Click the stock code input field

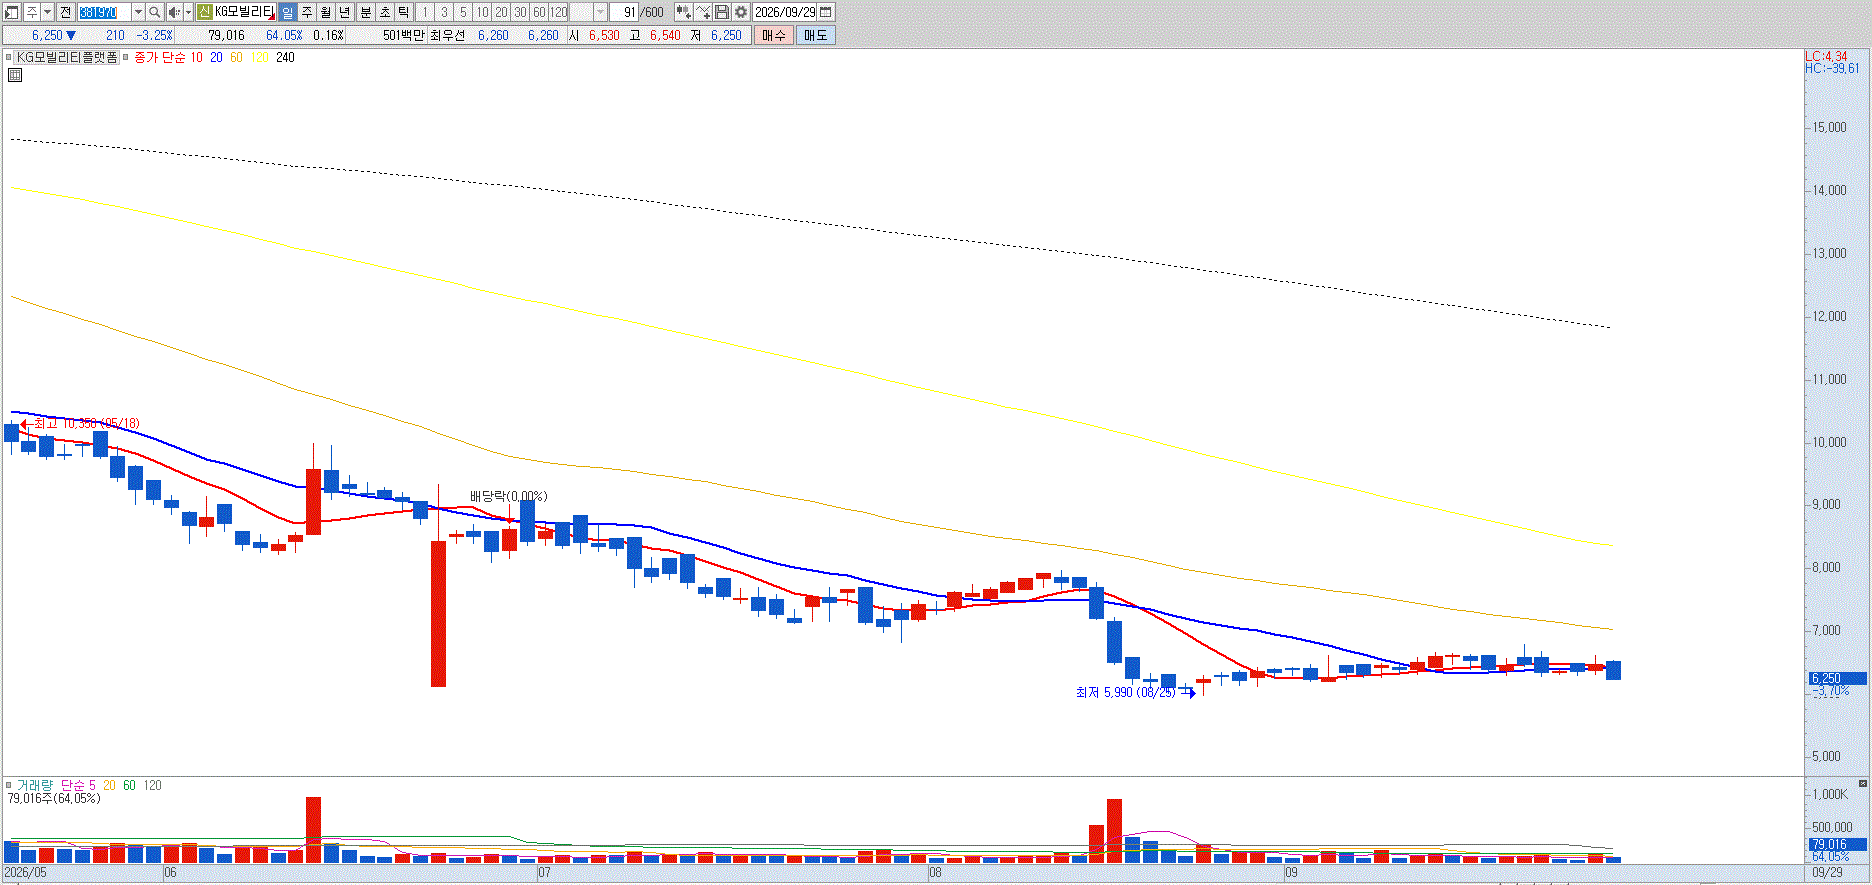(x=104, y=12)
